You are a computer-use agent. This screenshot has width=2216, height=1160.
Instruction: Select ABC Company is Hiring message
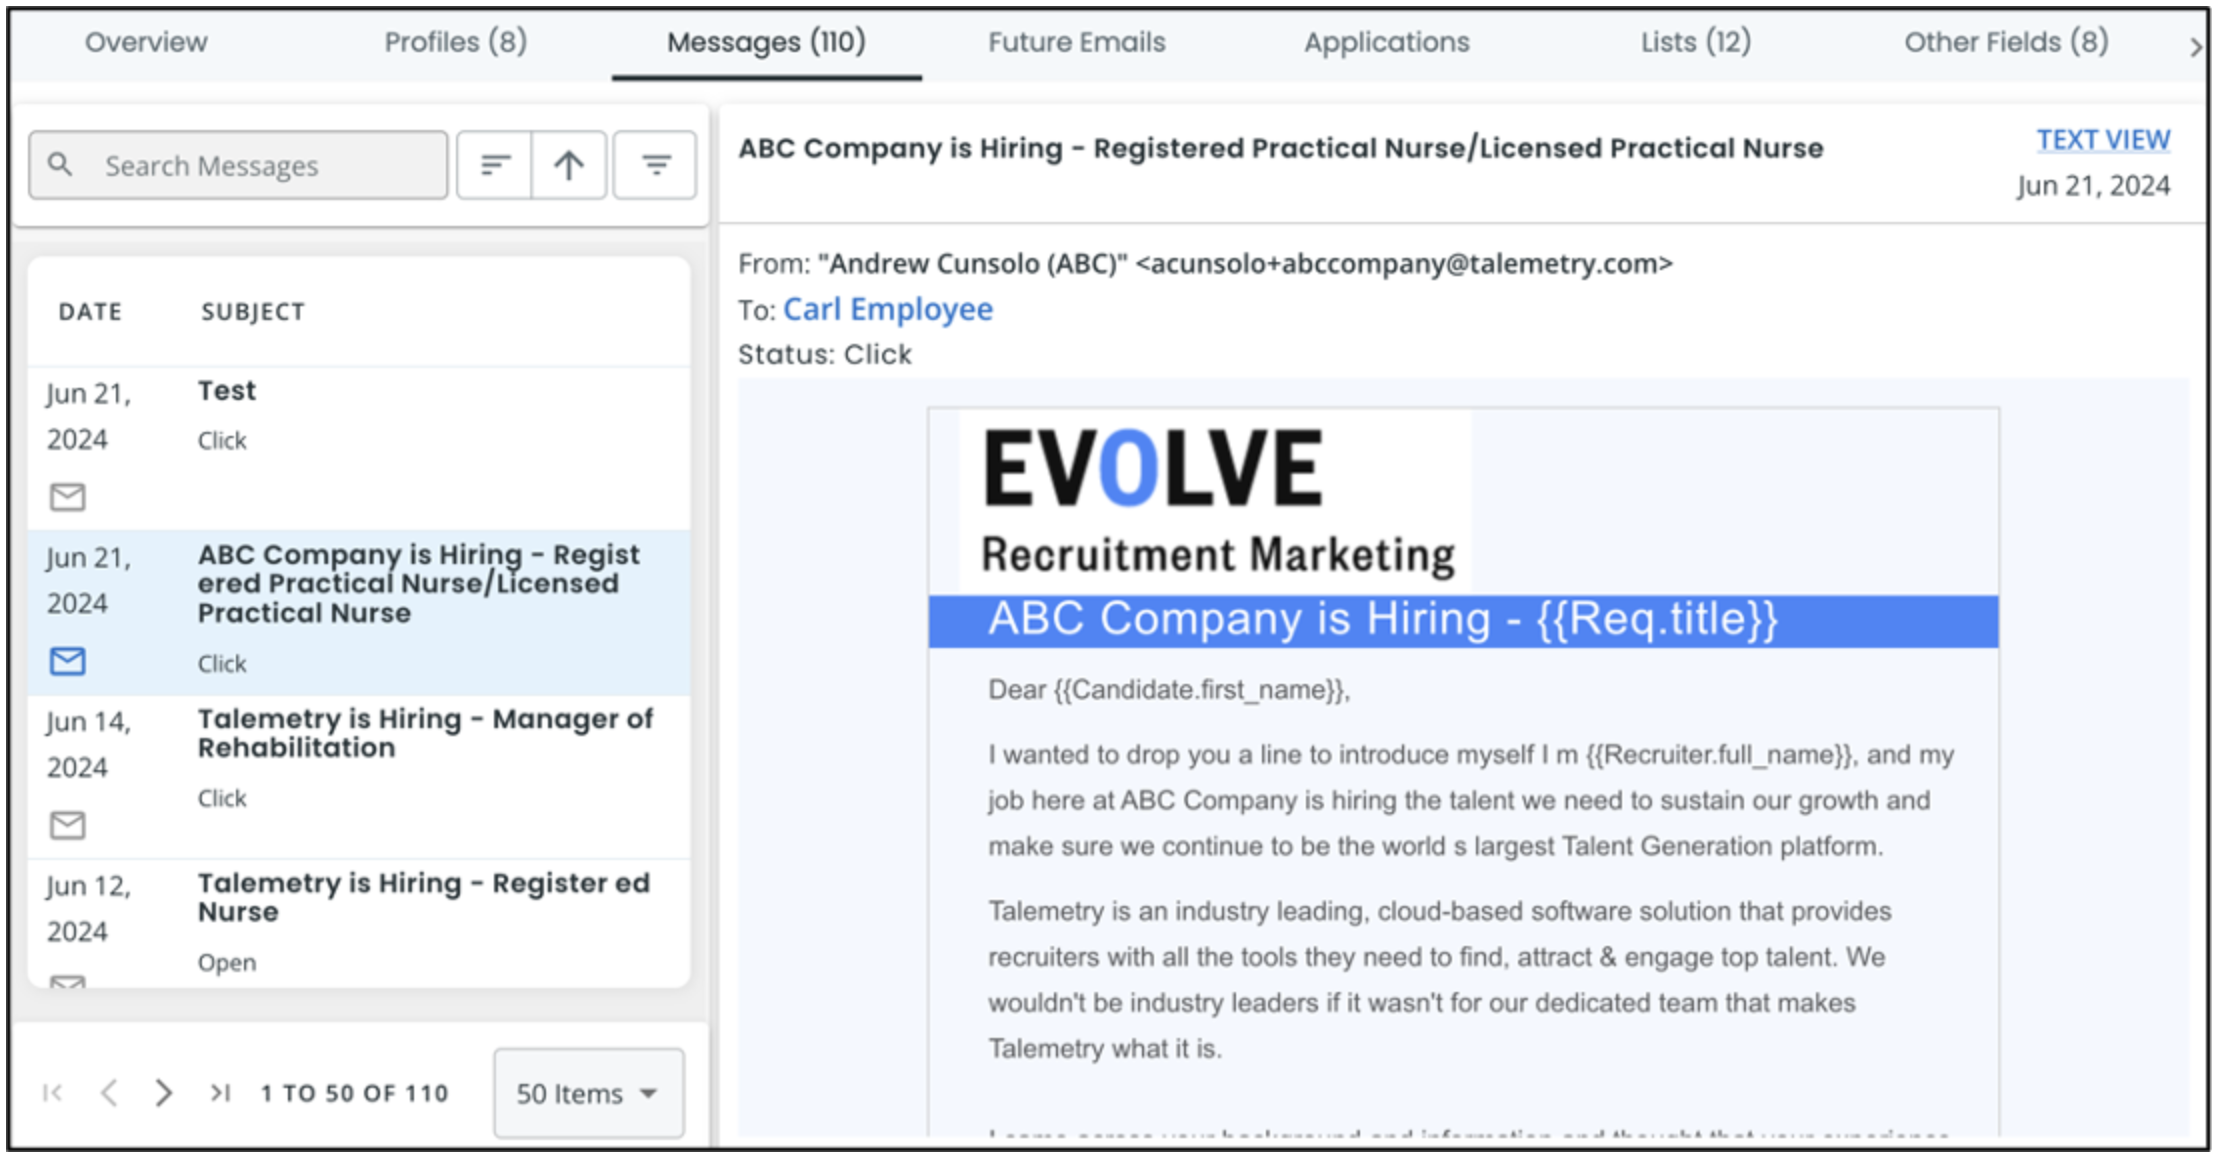[x=359, y=613]
